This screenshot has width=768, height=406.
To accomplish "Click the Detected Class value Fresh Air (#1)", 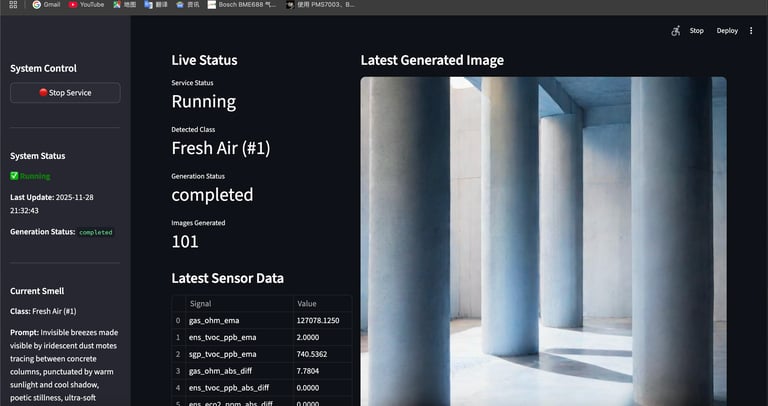I will [x=220, y=148].
